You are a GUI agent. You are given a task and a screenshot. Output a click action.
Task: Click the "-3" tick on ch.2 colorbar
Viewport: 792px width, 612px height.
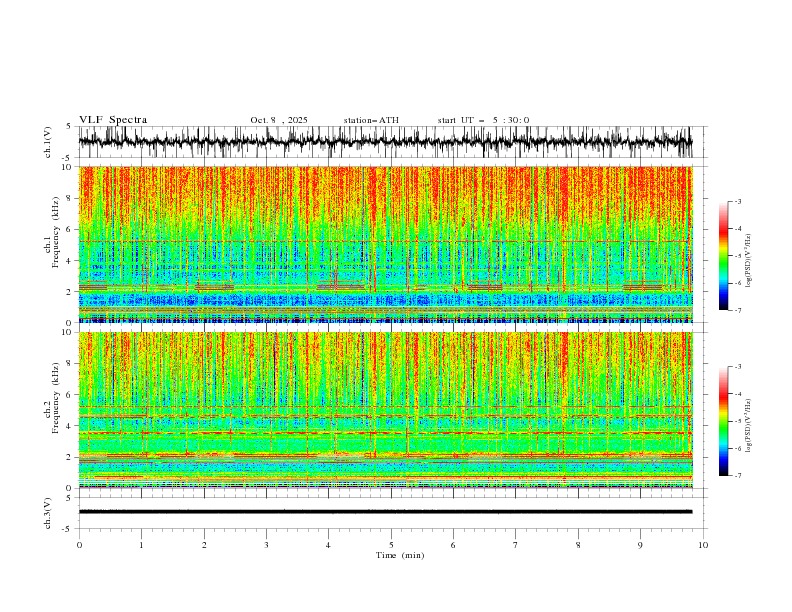737,367
